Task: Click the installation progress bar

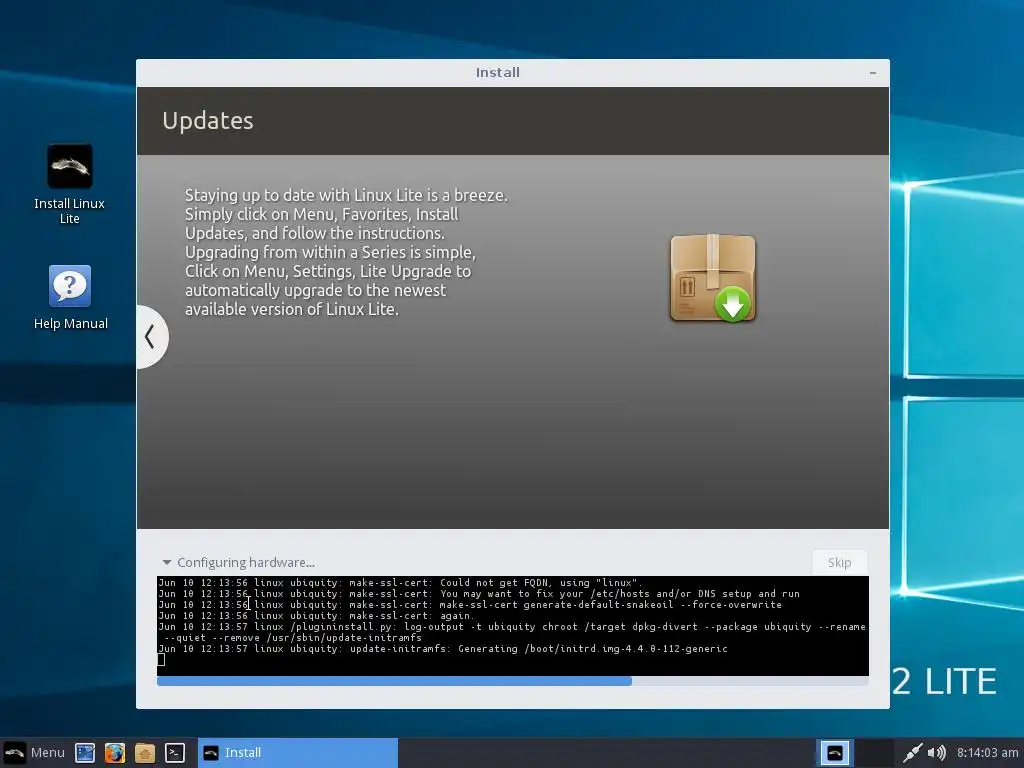Action: [513, 681]
